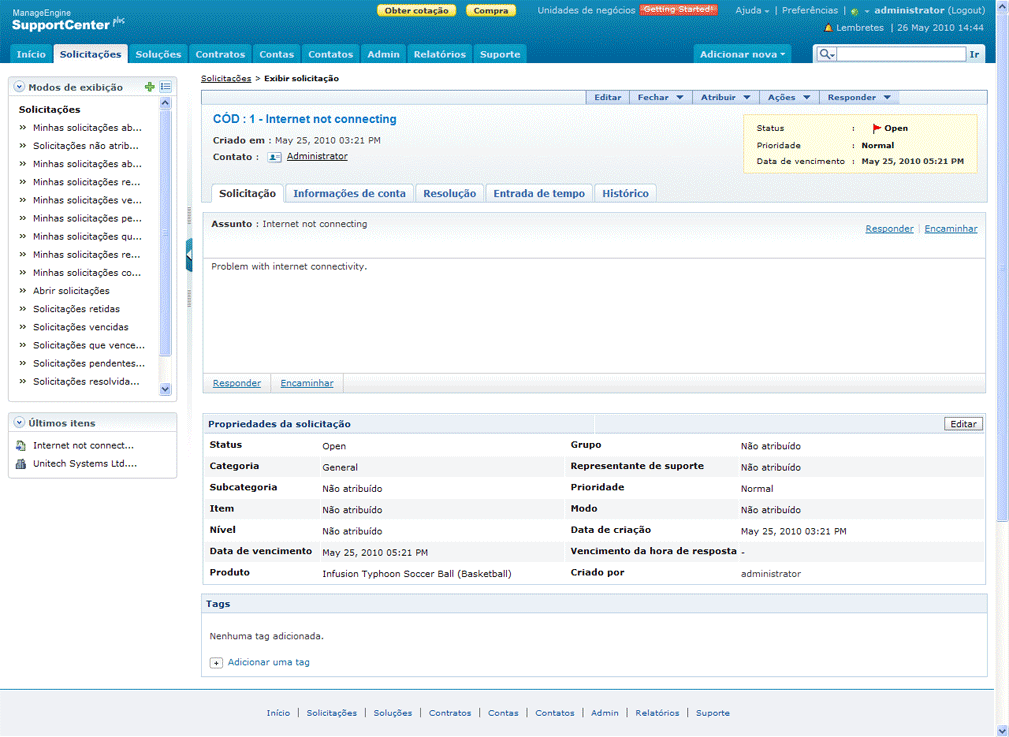Click the Lembretes reminders link
1009x737 pixels.
click(860, 28)
